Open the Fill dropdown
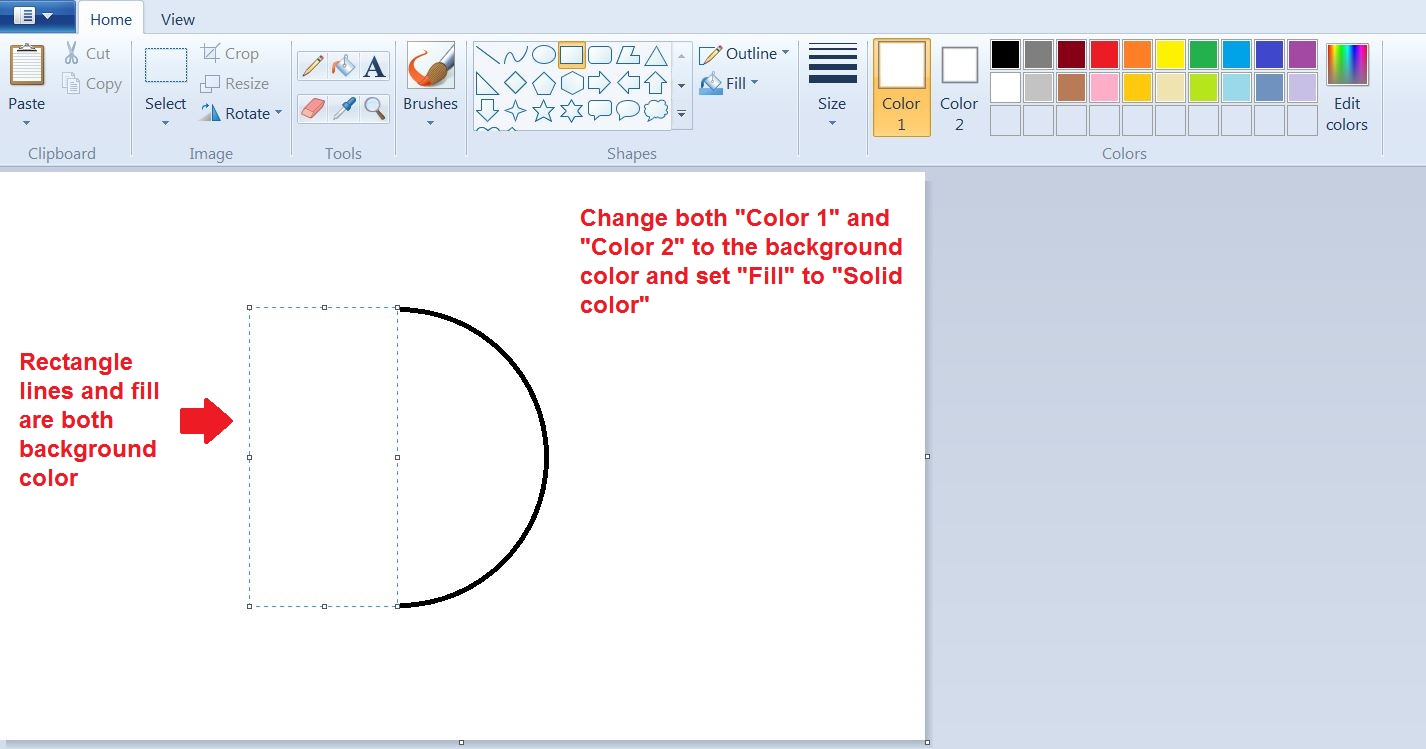The height and width of the screenshot is (749, 1426). (729, 83)
